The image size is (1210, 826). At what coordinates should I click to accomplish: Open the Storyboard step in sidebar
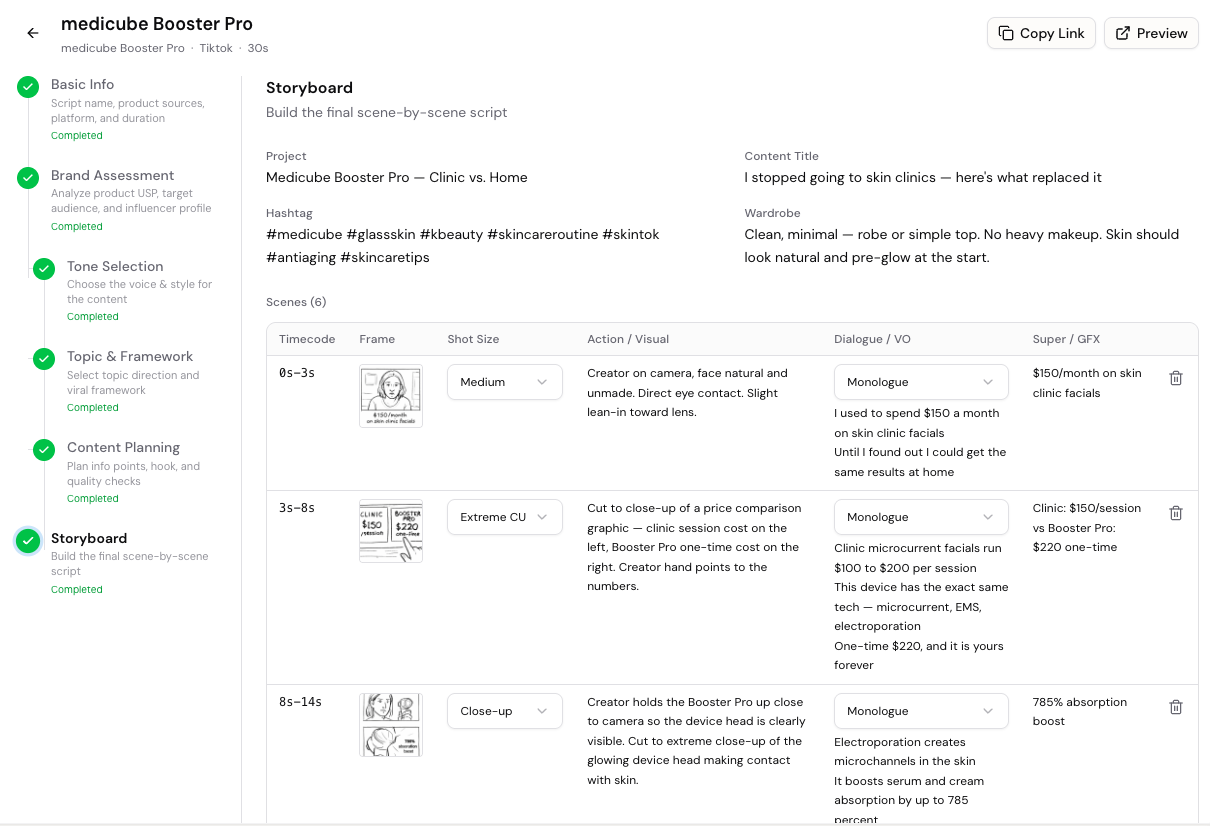point(89,539)
